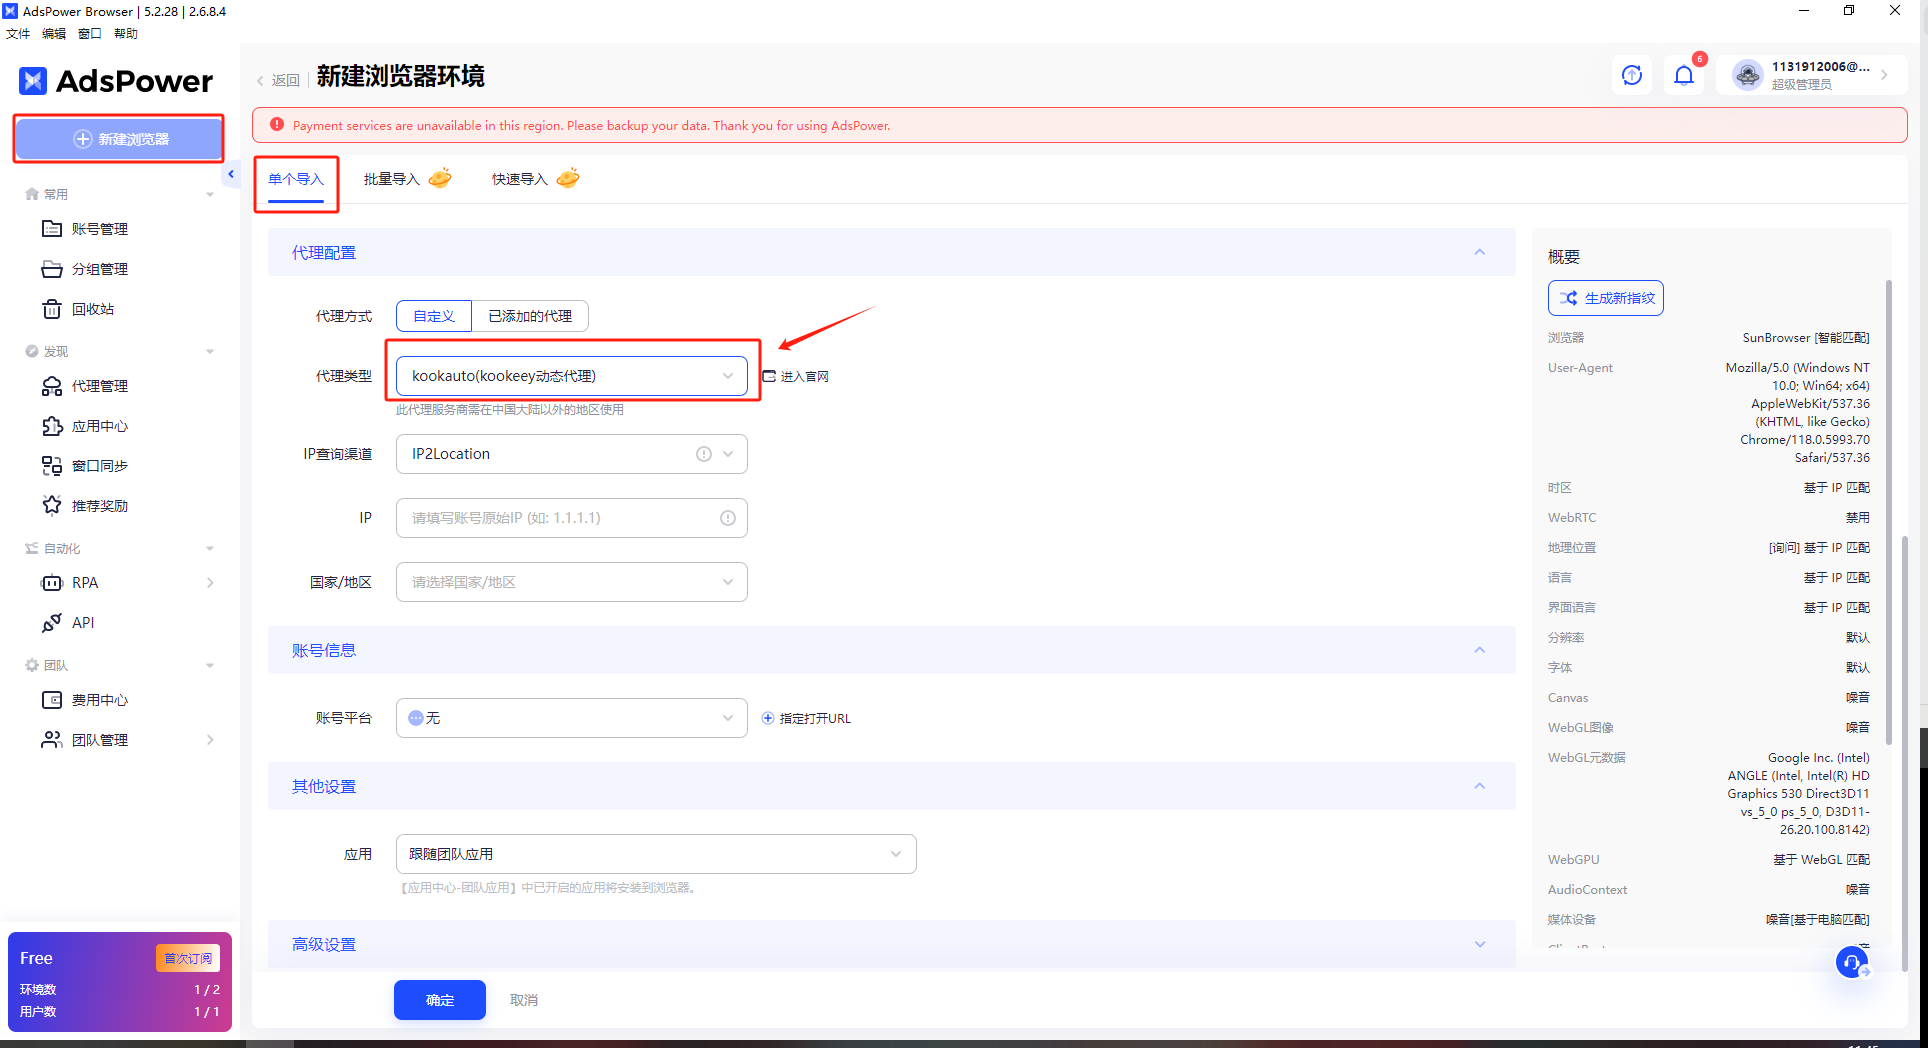Open 代理管理 in sidebar

[x=99, y=386]
